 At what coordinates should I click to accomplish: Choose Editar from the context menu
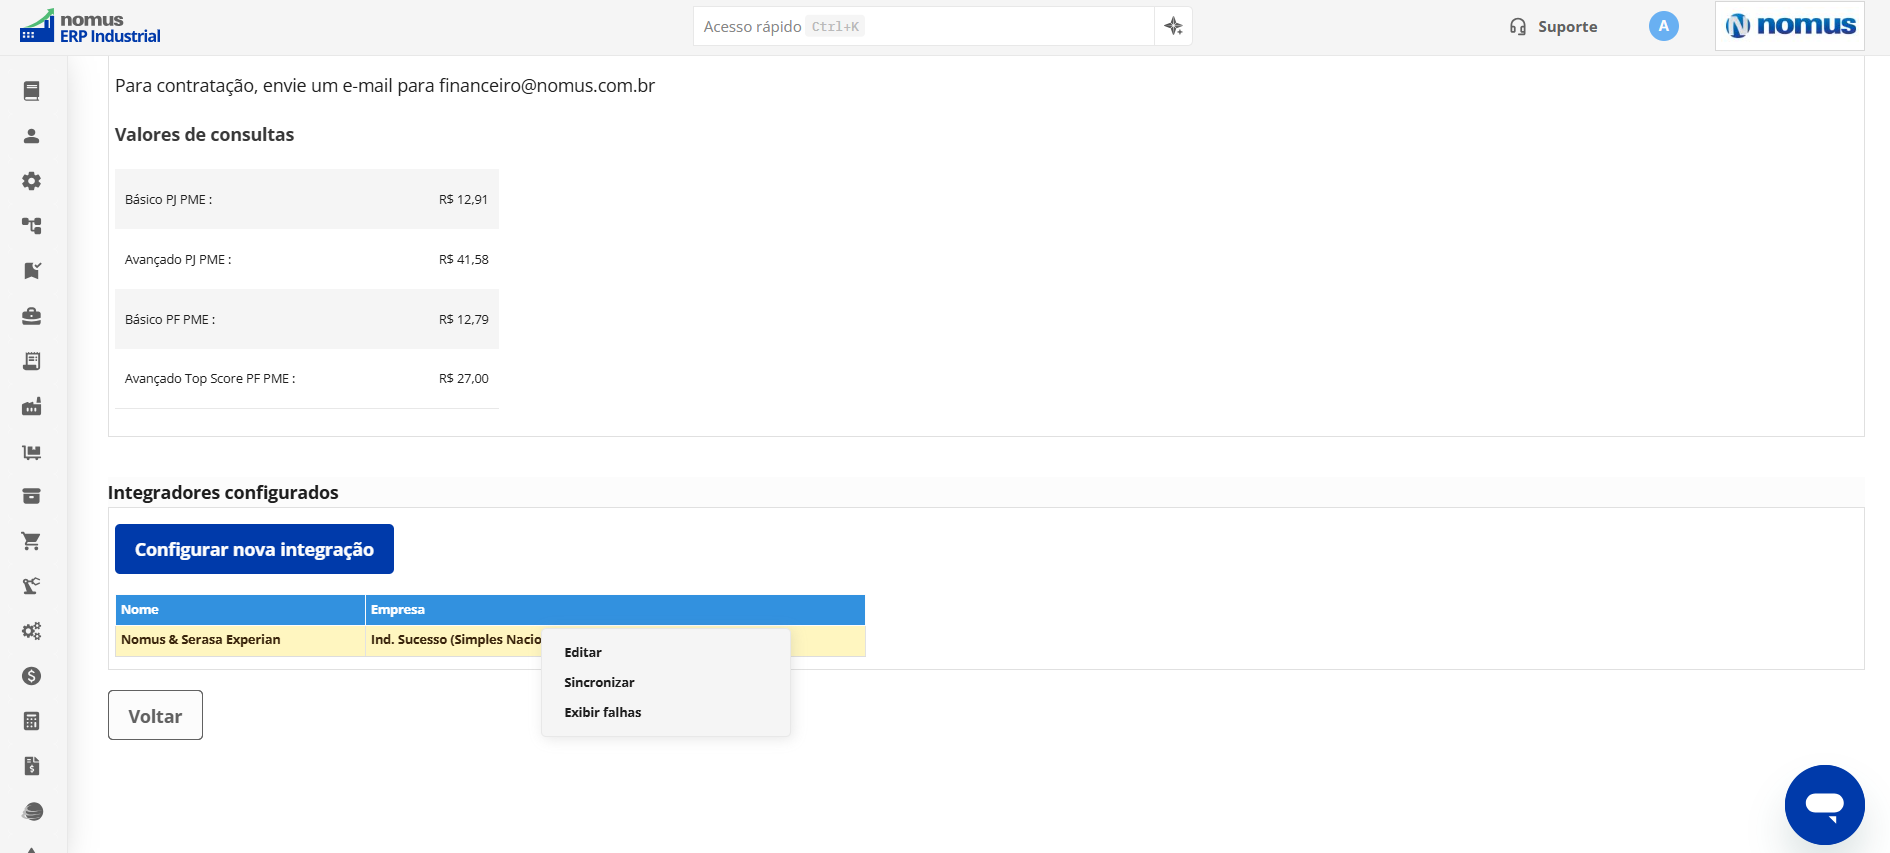click(x=583, y=652)
